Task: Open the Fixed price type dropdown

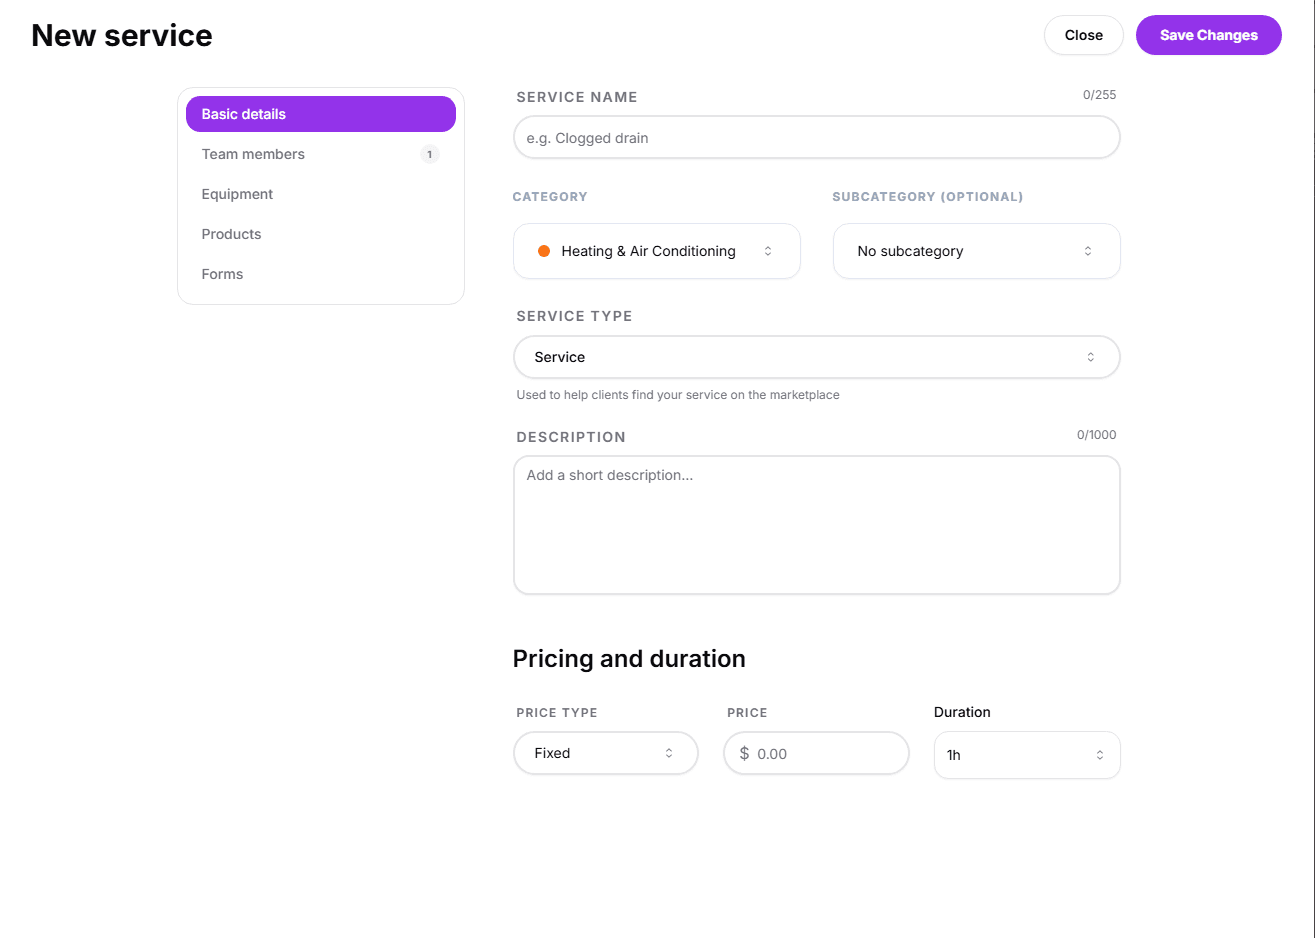Action: pyautogui.click(x=604, y=753)
